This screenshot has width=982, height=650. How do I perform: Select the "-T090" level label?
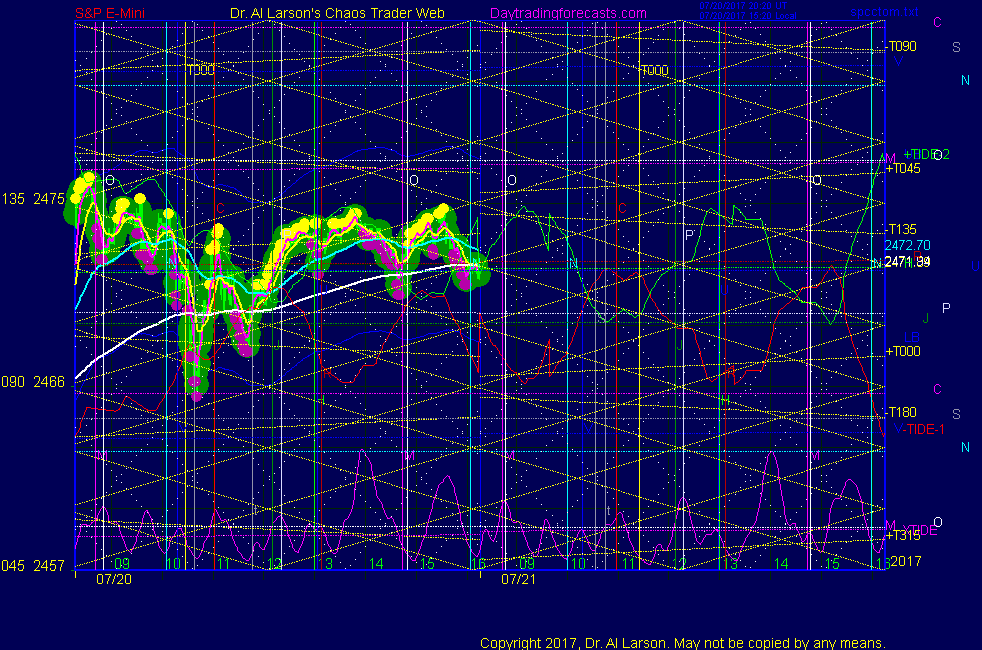coord(902,46)
